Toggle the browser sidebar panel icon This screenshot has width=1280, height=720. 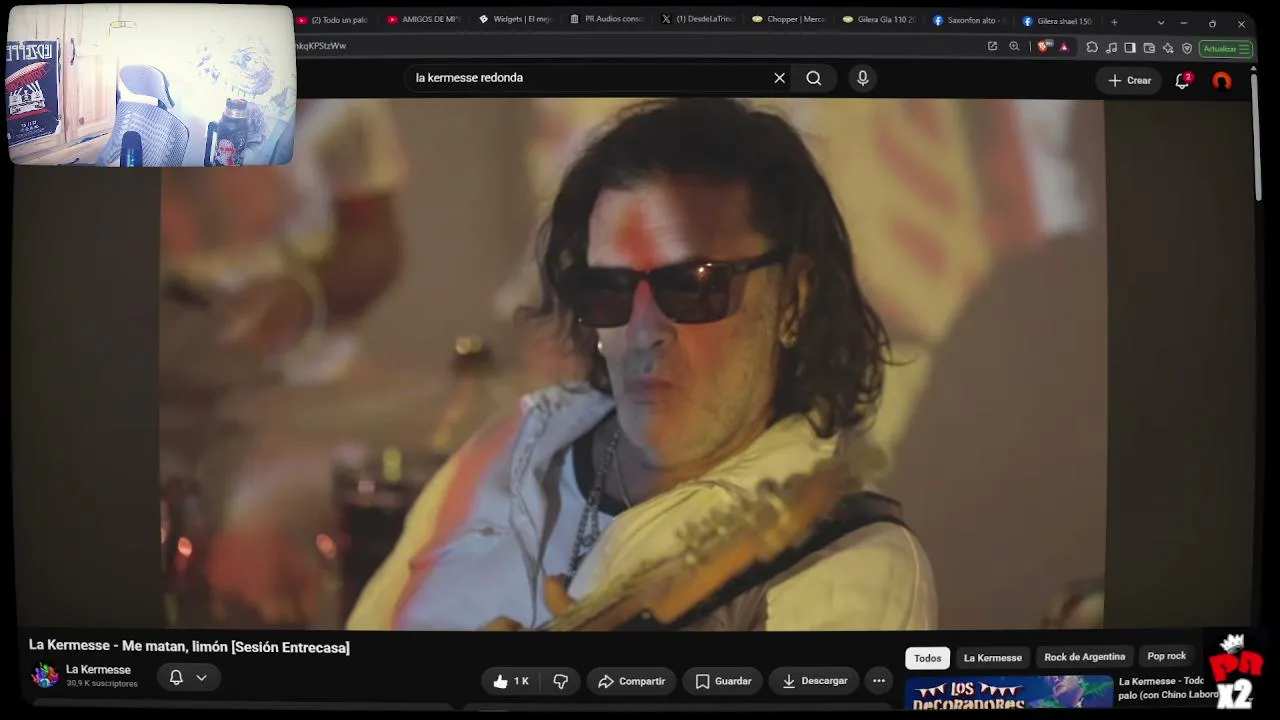point(1130,47)
